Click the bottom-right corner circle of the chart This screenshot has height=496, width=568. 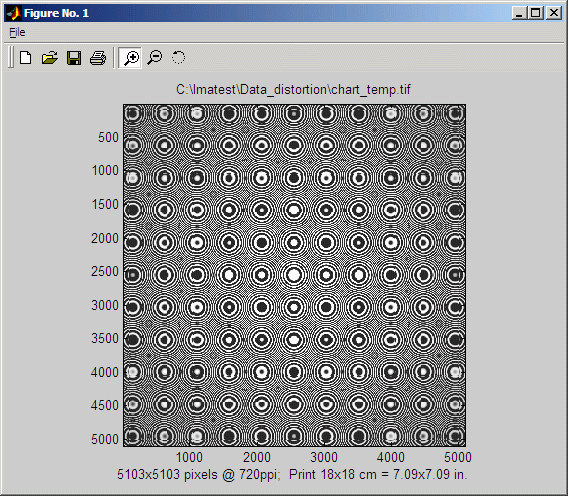coord(456,437)
